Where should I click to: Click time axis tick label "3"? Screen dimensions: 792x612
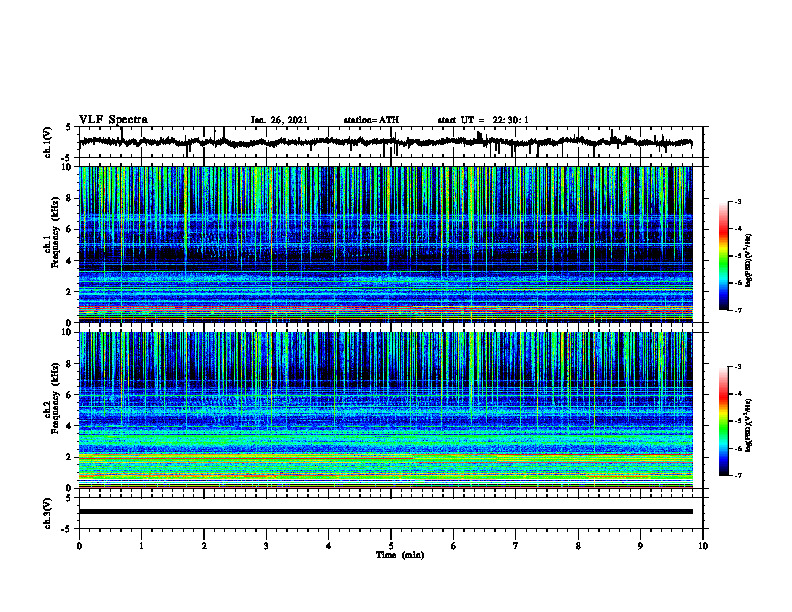pyautogui.click(x=266, y=546)
